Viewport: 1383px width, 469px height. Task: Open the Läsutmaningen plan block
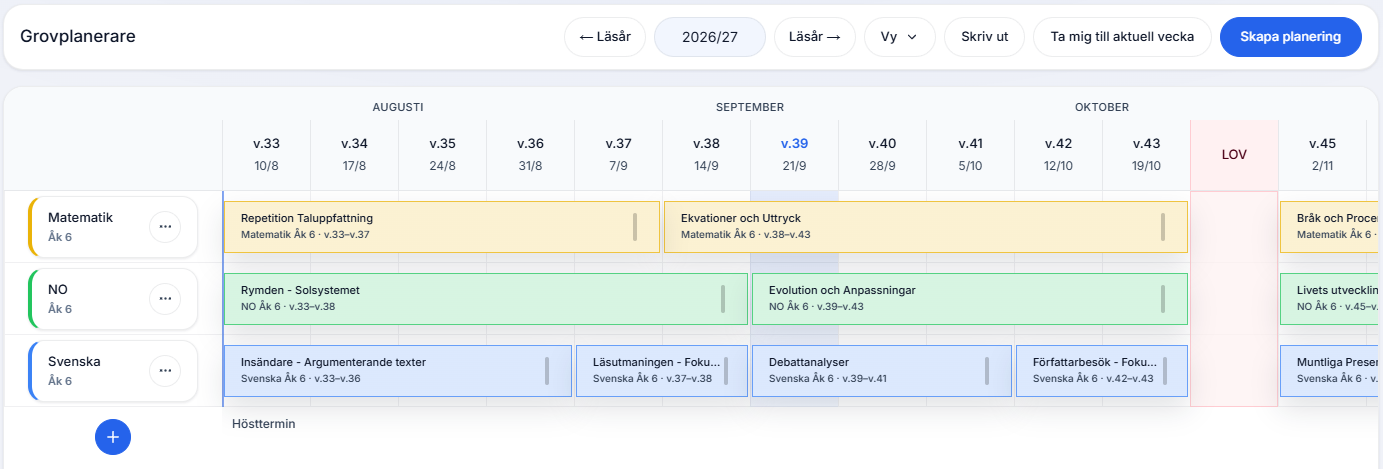[x=662, y=371]
